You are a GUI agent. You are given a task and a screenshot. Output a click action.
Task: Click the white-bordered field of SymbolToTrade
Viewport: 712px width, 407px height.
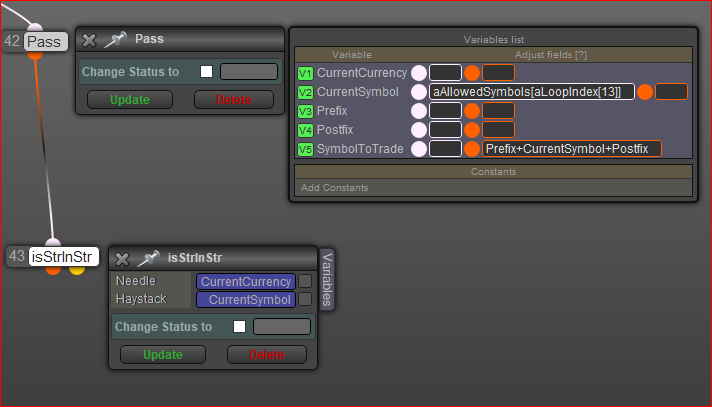coord(445,149)
